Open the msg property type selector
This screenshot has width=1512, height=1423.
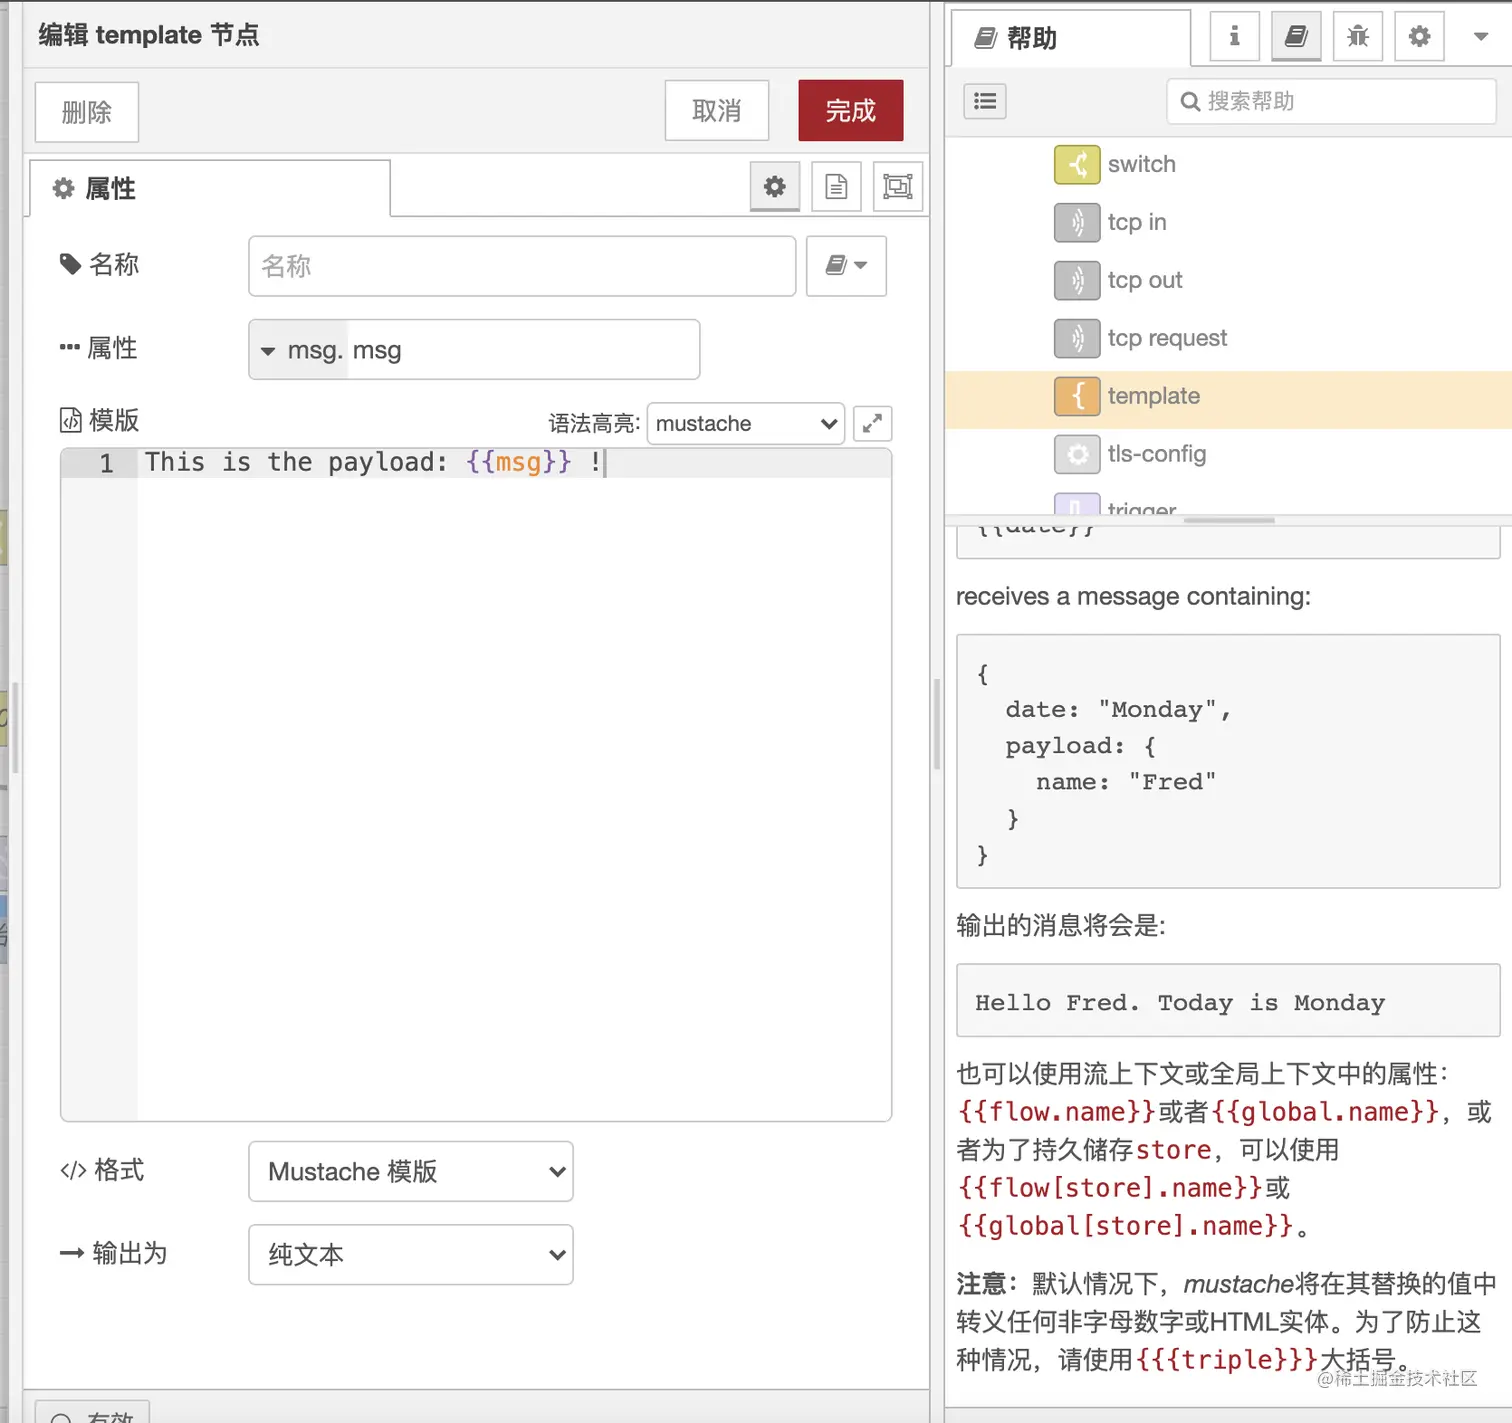pos(298,350)
